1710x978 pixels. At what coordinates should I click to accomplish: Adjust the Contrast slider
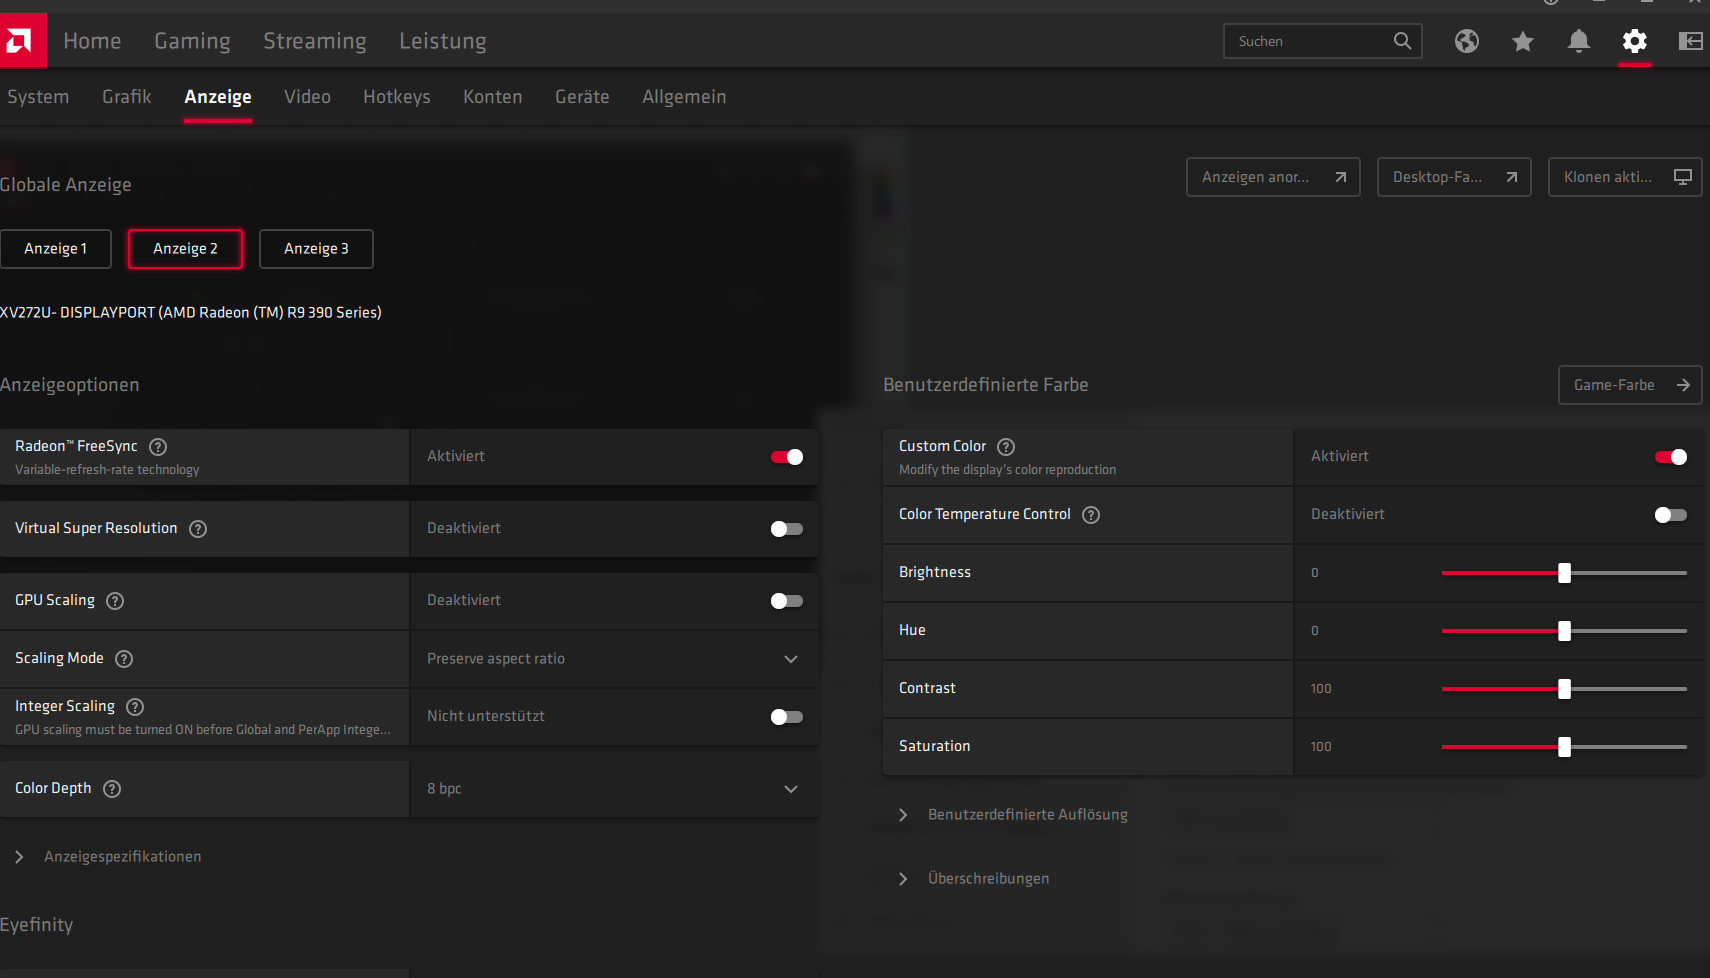(1564, 689)
